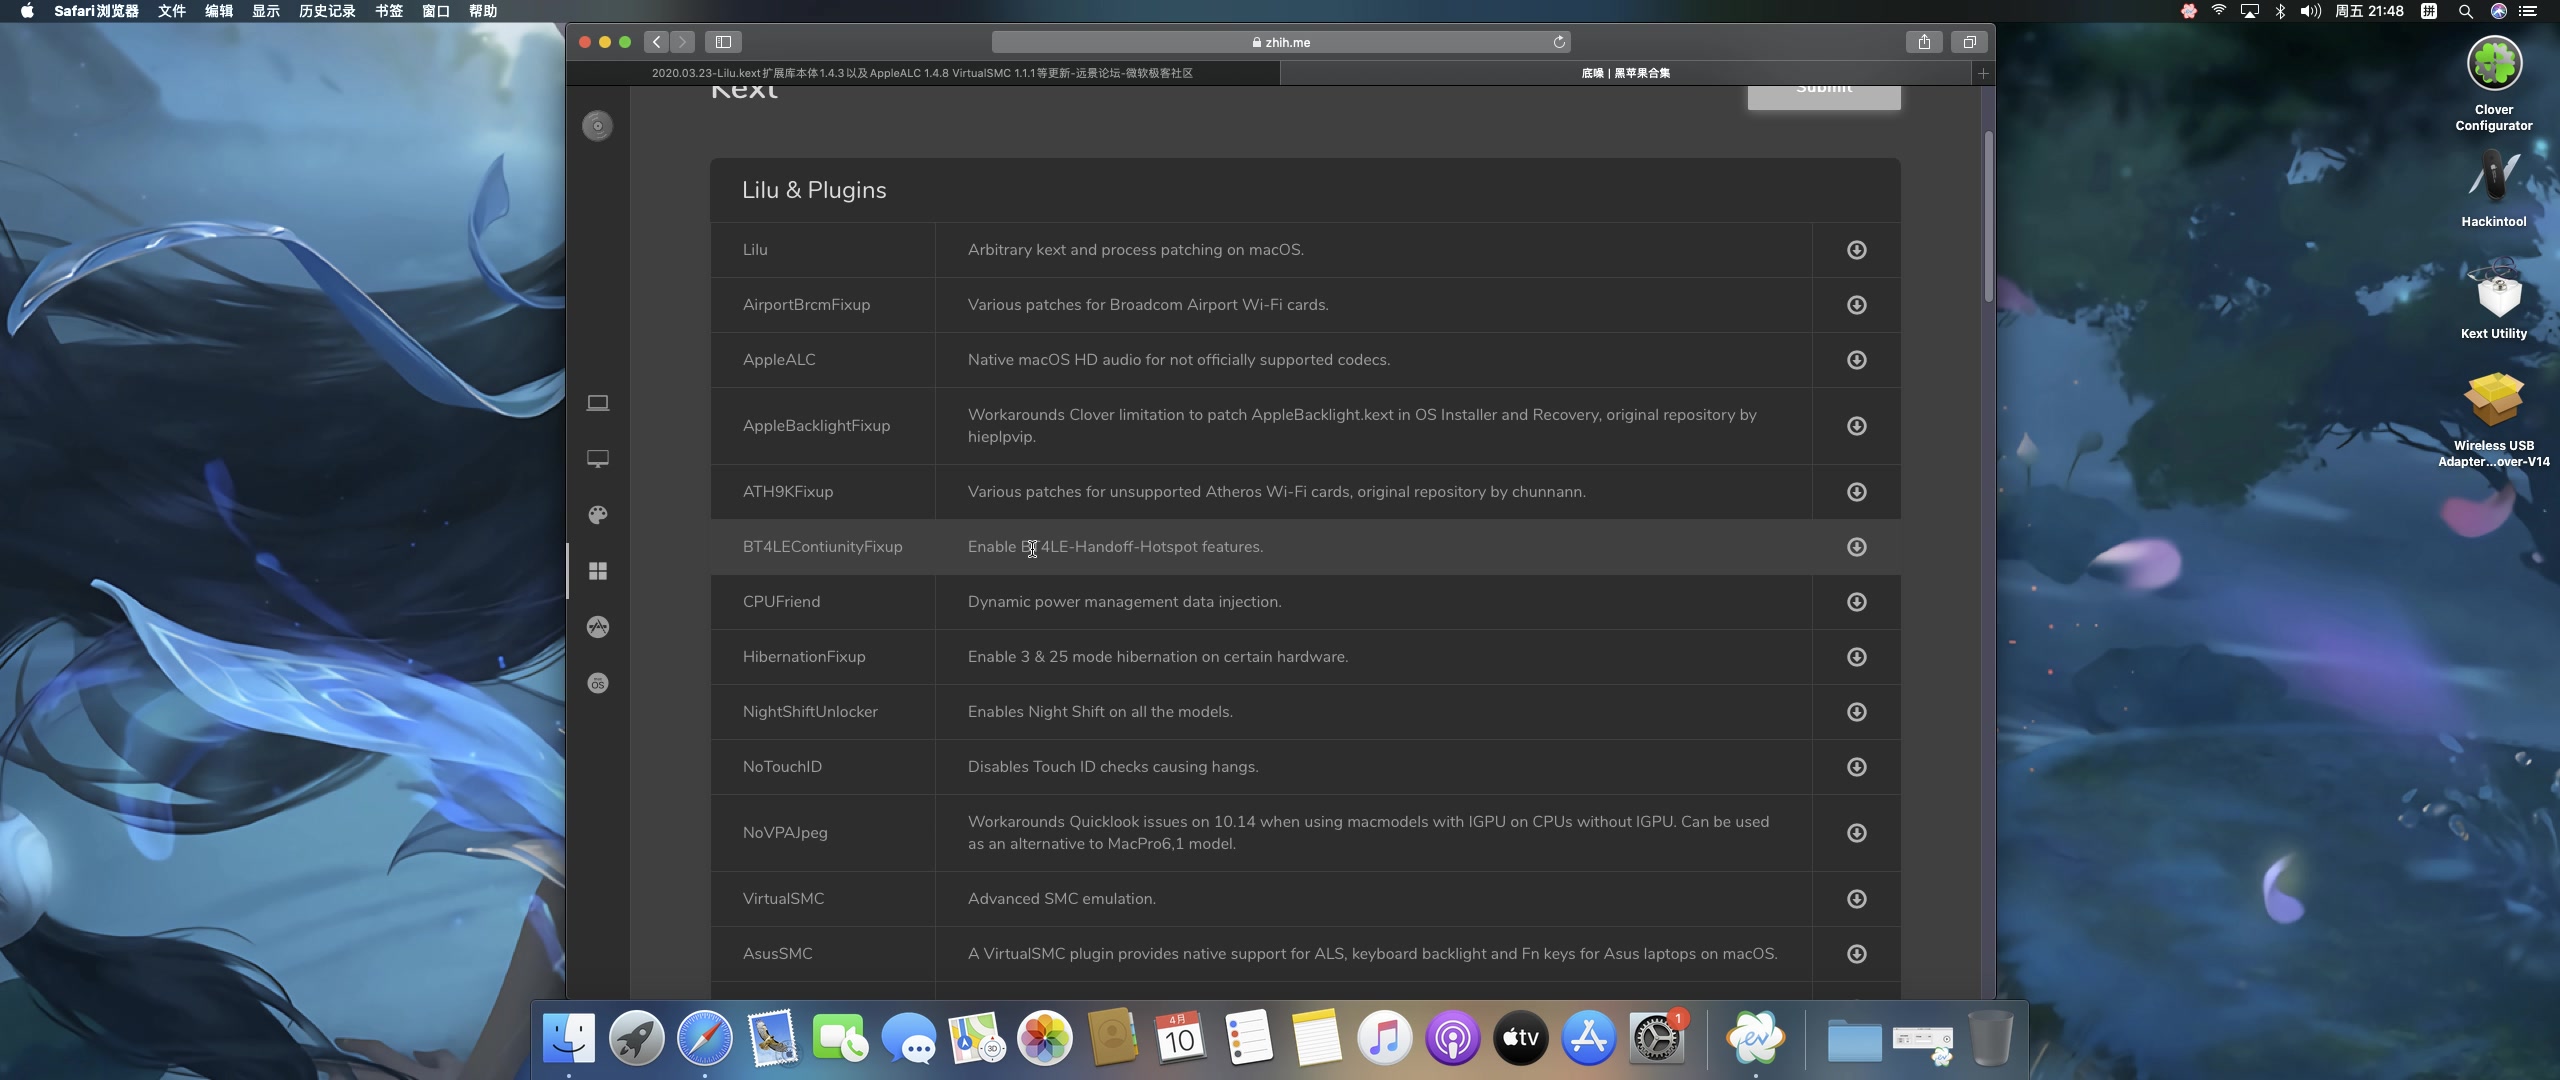
Task: Download HibernationFixup kext
Action: tap(1856, 657)
